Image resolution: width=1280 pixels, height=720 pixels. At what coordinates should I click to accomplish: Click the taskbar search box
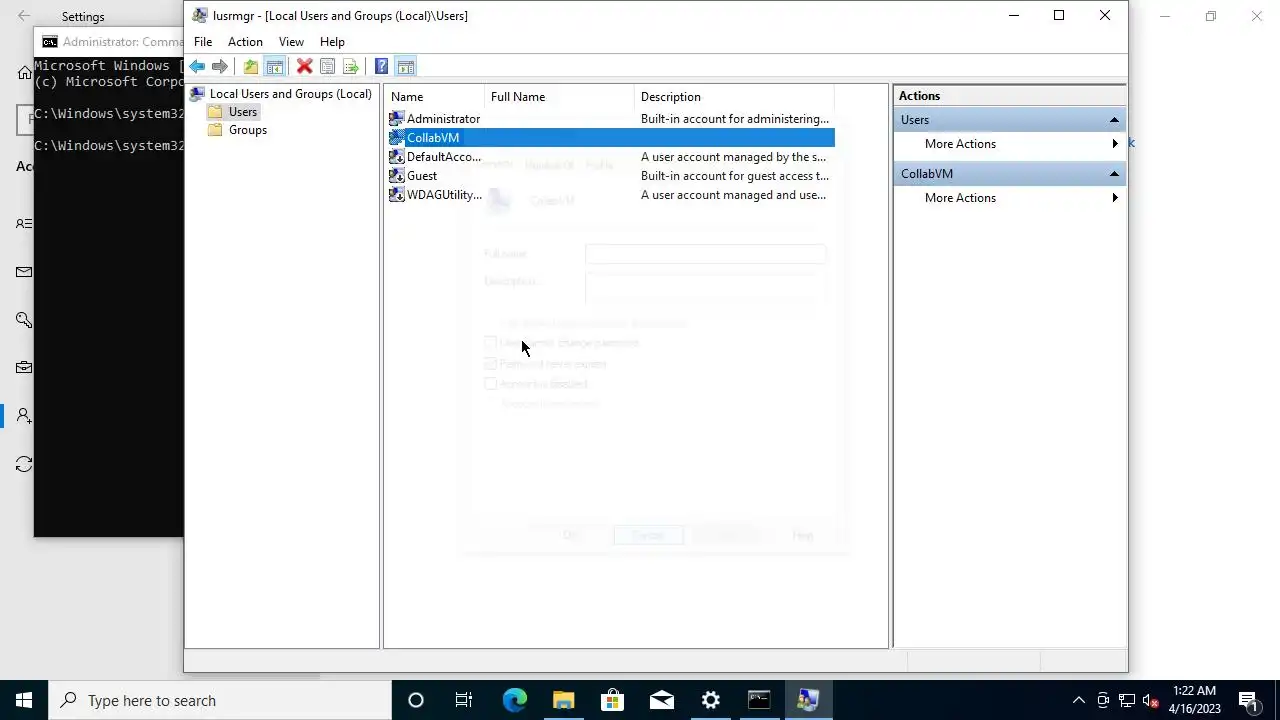[x=220, y=700]
